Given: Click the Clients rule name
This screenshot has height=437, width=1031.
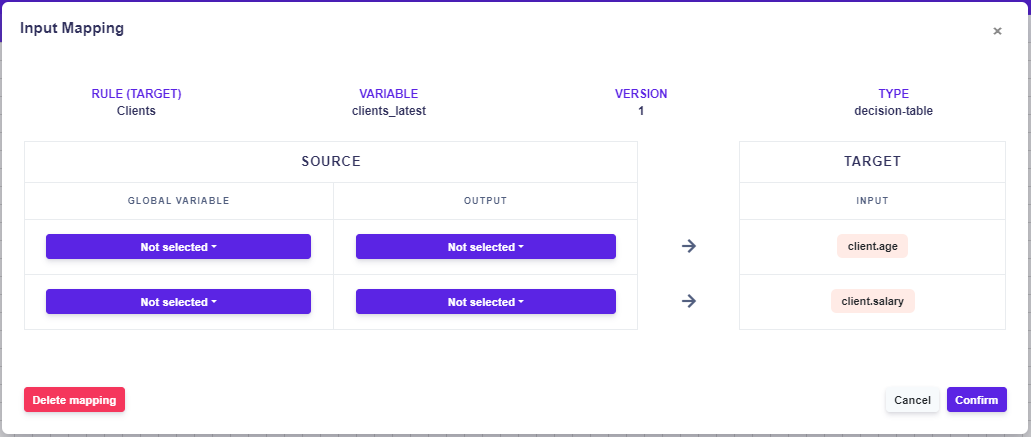Looking at the screenshot, I should [136, 111].
